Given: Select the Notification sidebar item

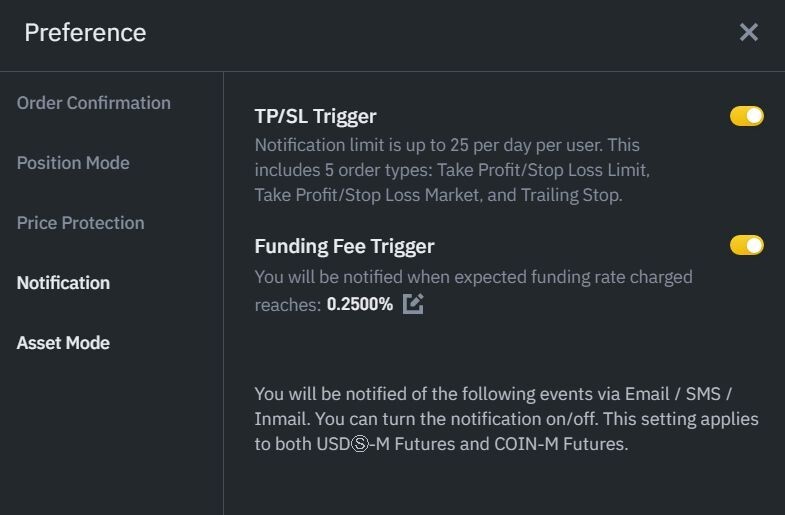Looking at the screenshot, I should [63, 283].
